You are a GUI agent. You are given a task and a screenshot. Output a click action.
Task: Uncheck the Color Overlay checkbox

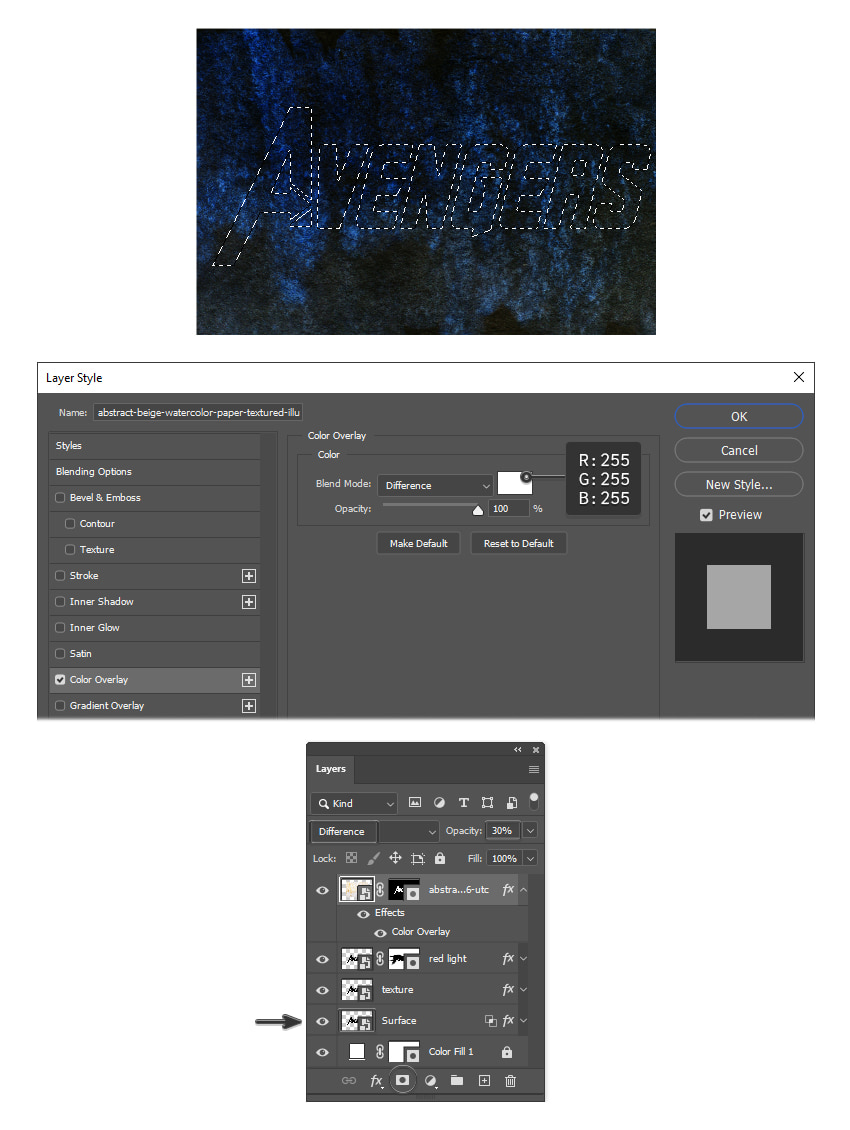61,679
